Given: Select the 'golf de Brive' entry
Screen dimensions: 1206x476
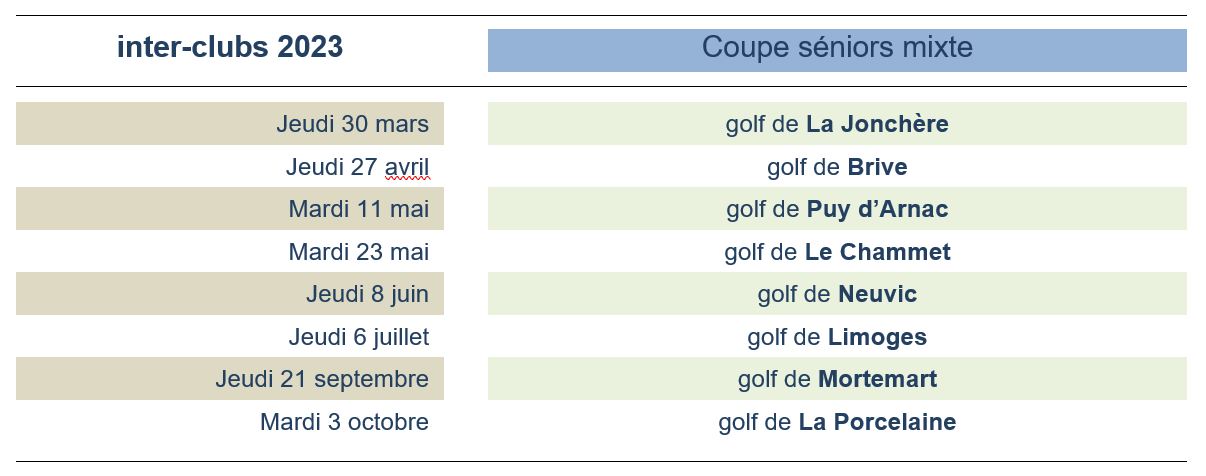Looking at the screenshot, I should tap(837, 167).
